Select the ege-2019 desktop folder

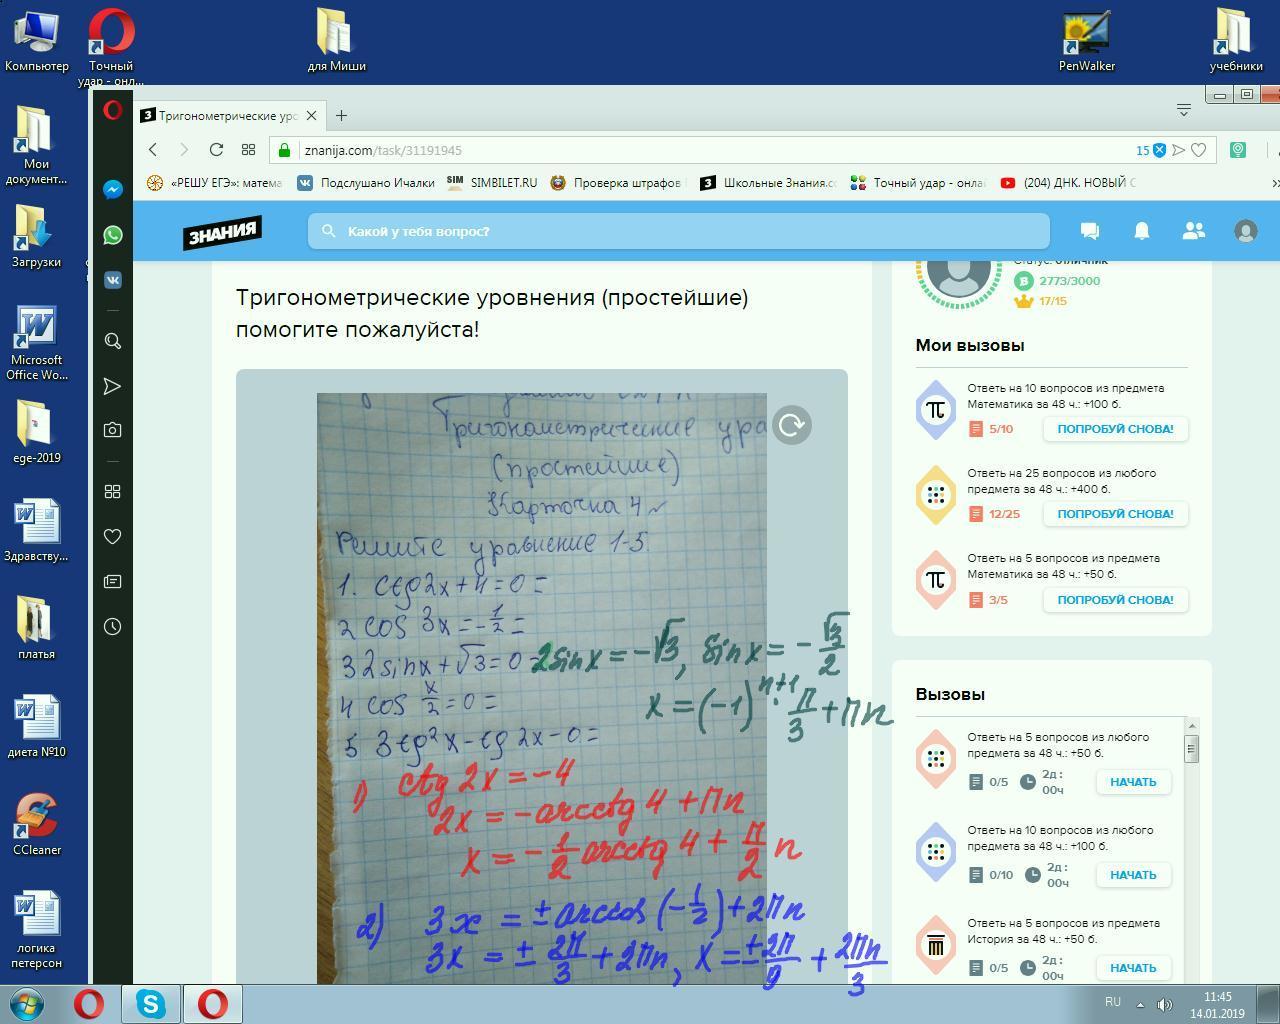pyautogui.click(x=37, y=433)
